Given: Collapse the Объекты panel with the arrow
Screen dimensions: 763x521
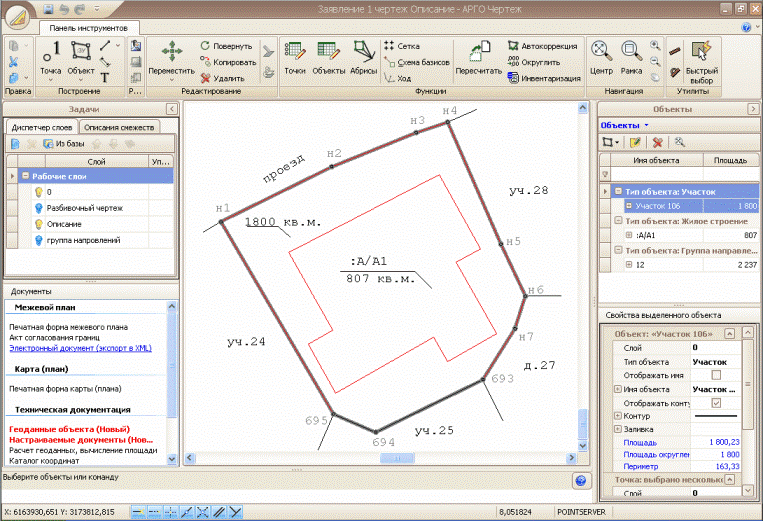Looking at the screenshot, I should (753, 109).
